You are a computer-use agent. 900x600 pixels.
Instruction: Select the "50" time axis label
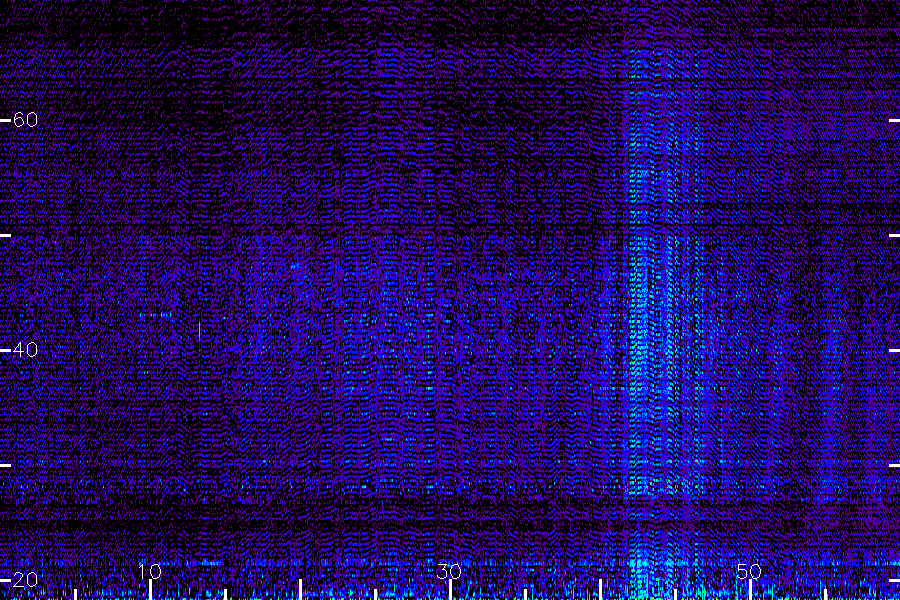(x=749, y=571)
